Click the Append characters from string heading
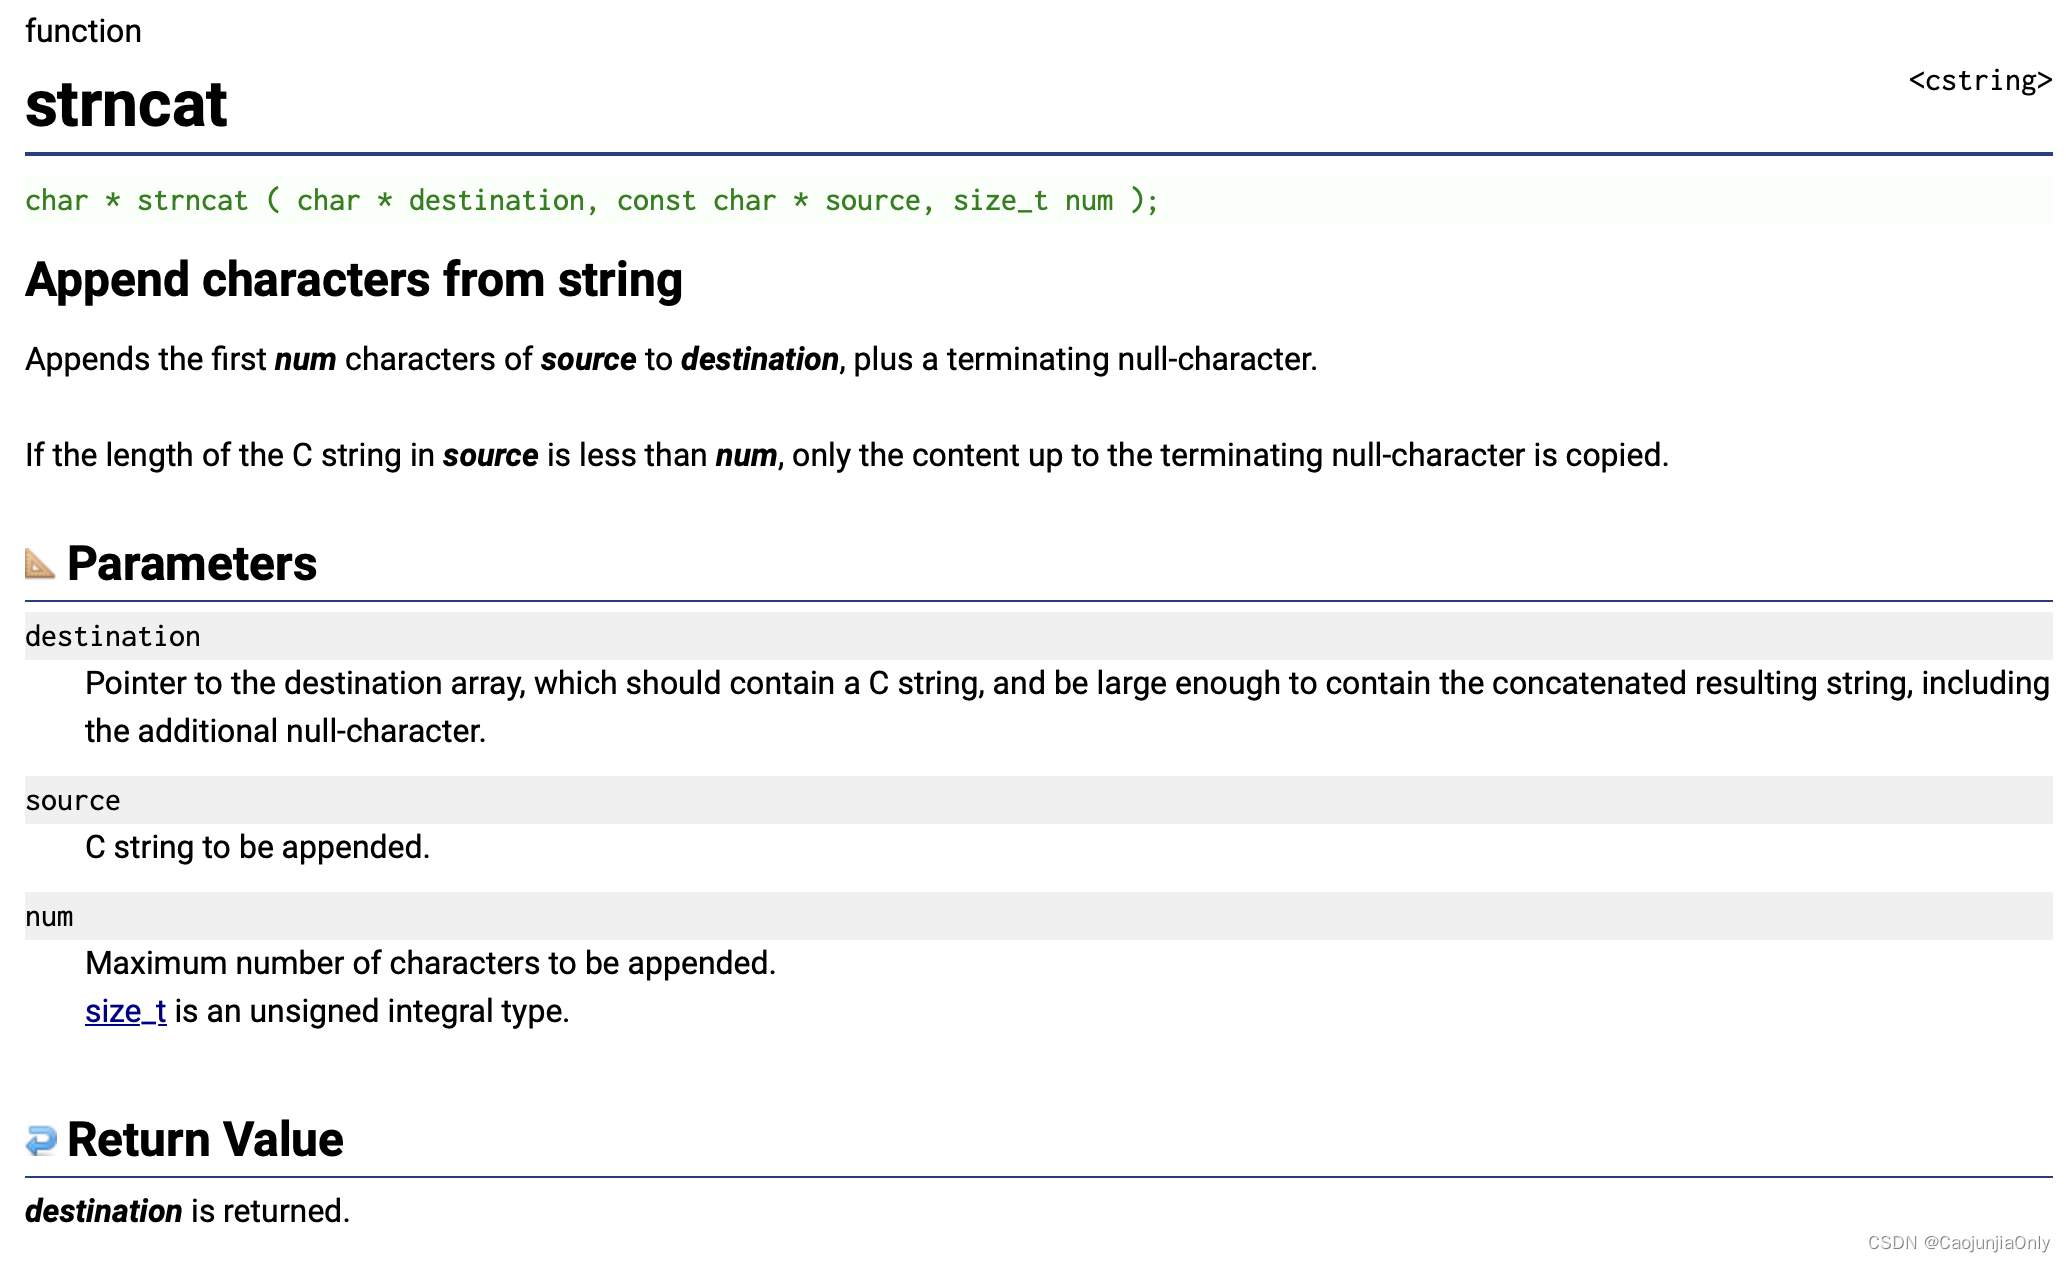The height and width of the screenshot is (1262, 2066). 354,280
